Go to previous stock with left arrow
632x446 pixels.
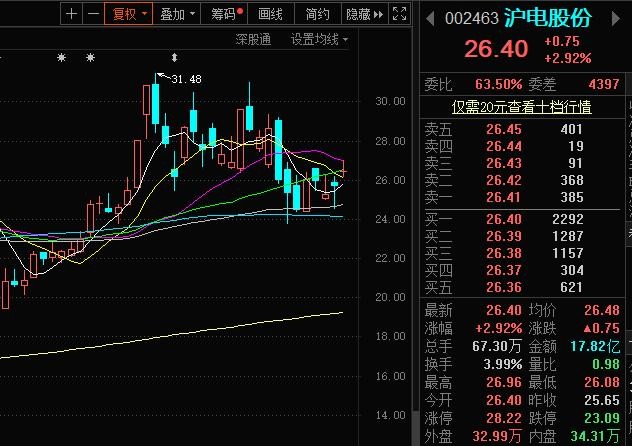(428, 19)
